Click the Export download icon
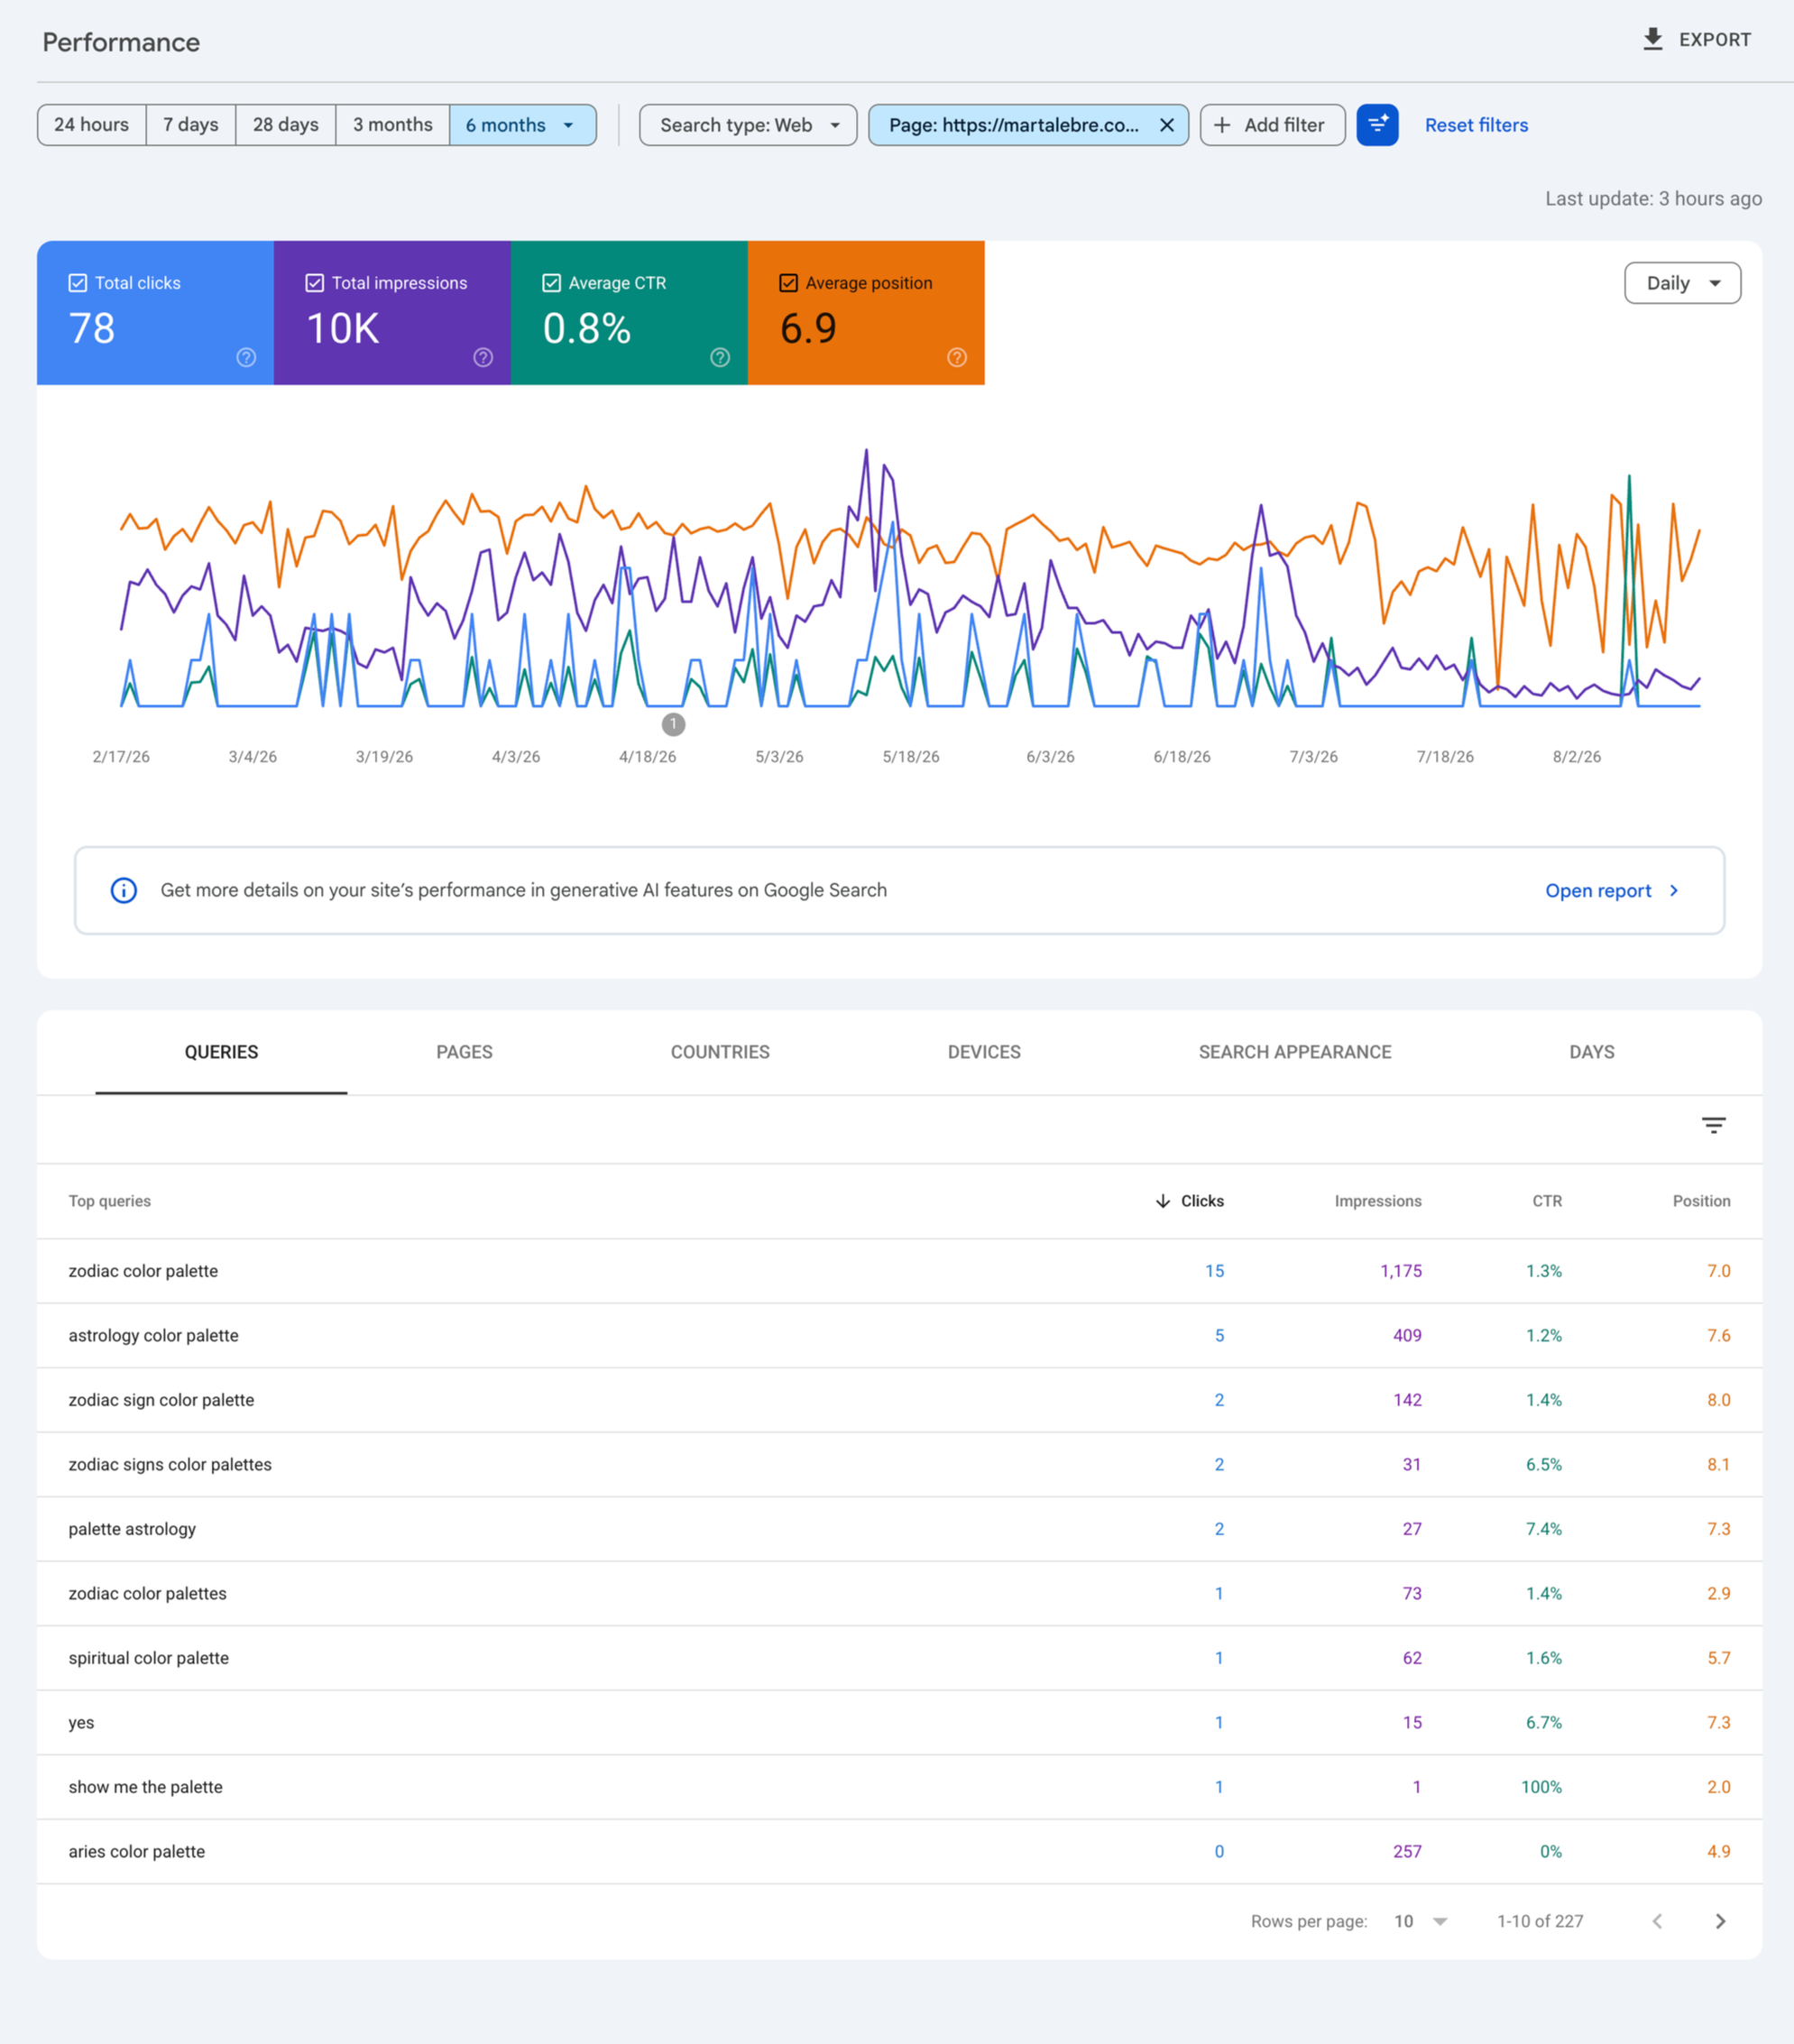 pos(1653,39)
